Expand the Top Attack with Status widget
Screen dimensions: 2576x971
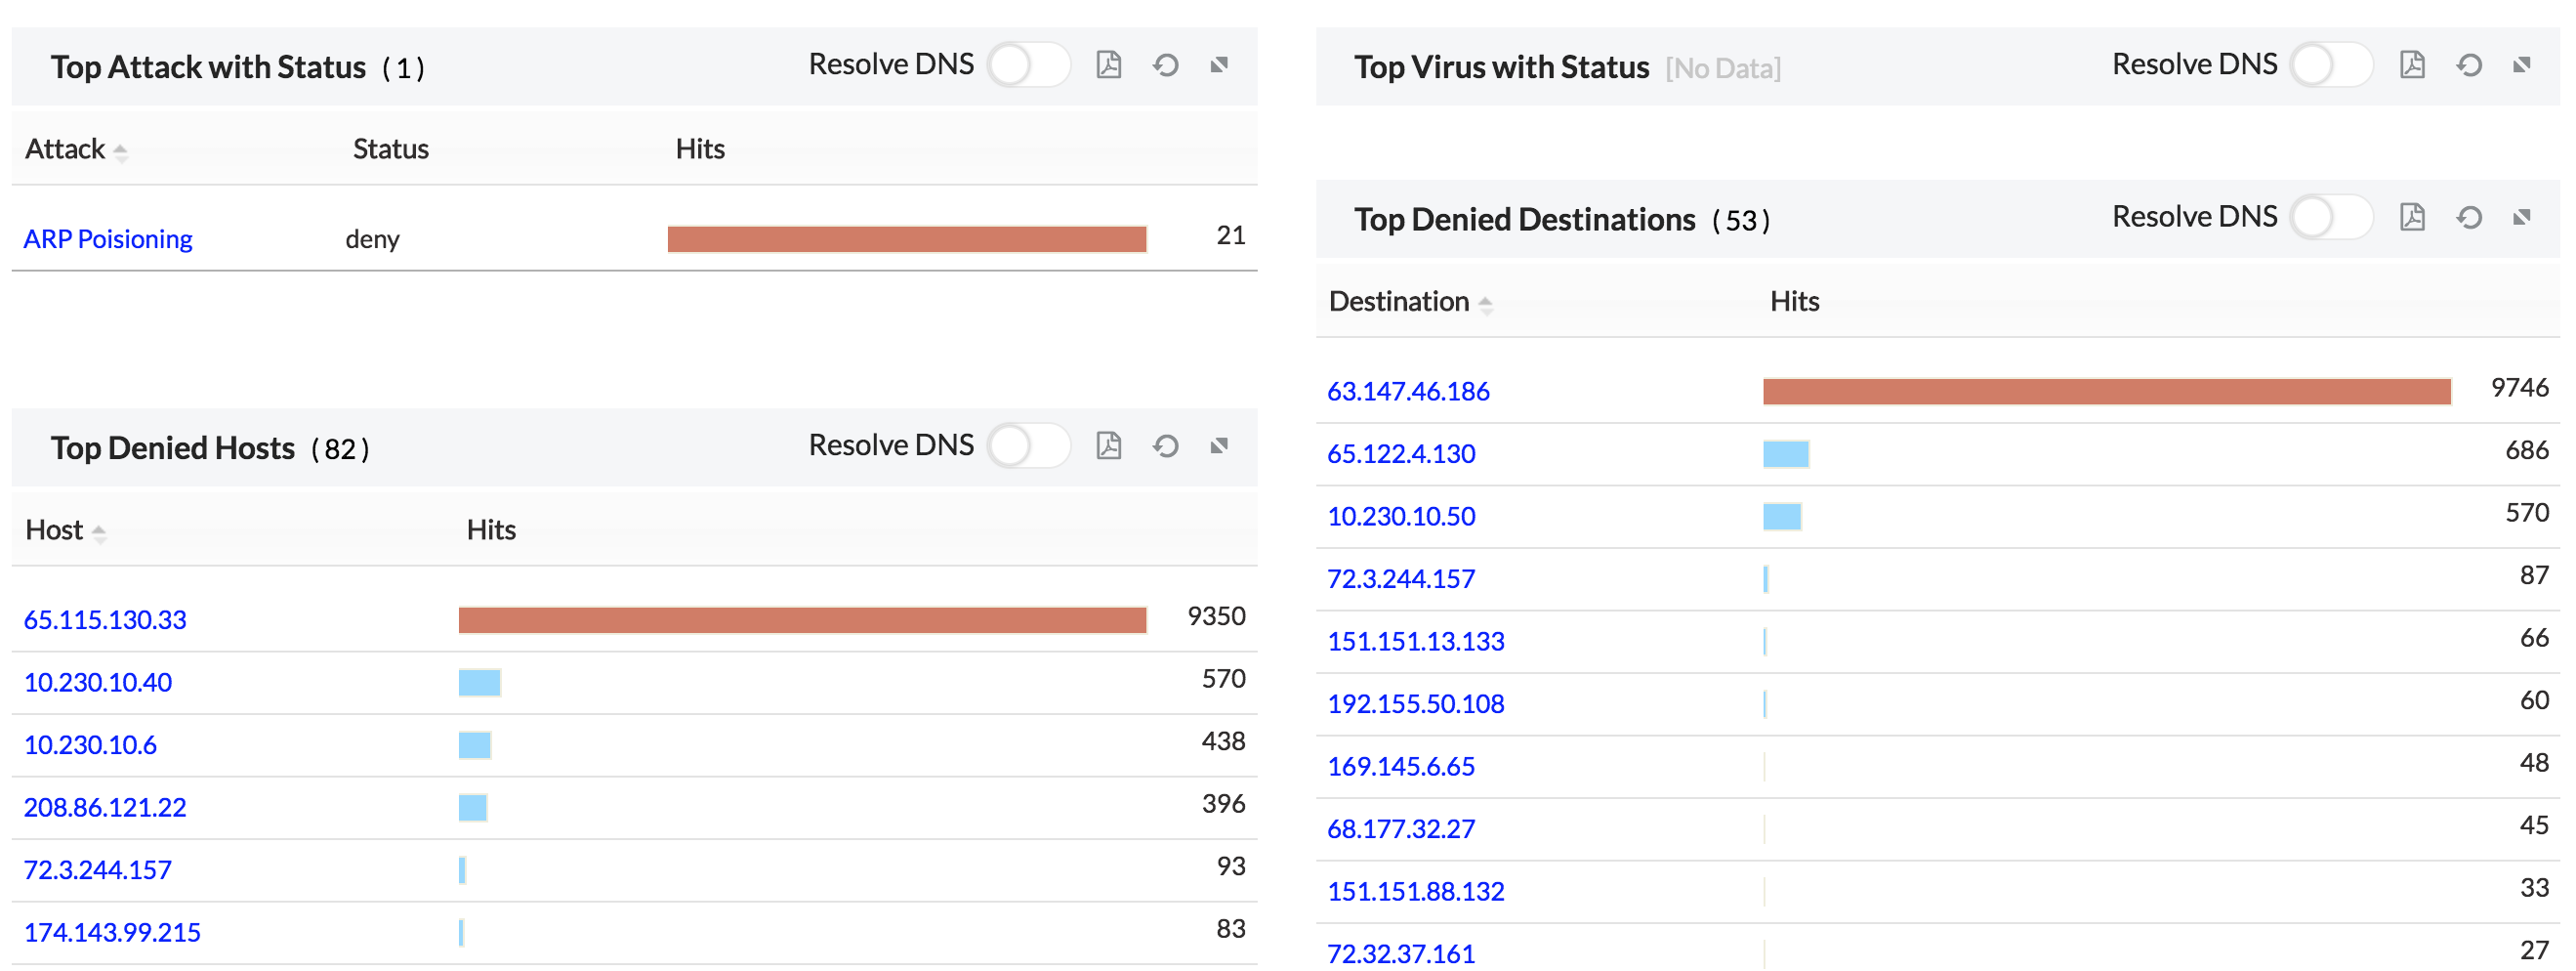pos(1221,64)
